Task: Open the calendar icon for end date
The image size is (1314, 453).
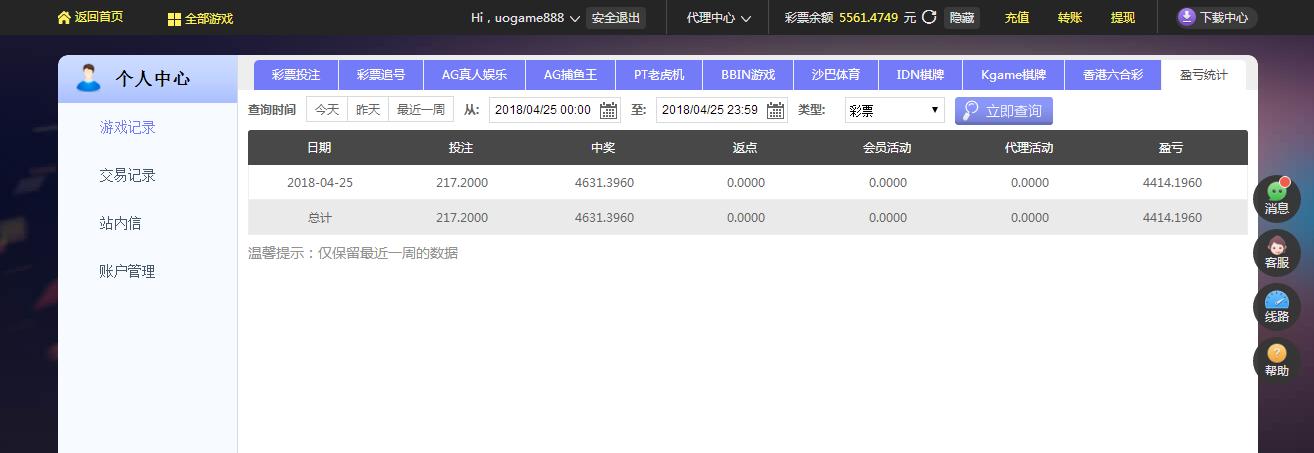Action: pyautogui.click(x=775, y=110)
